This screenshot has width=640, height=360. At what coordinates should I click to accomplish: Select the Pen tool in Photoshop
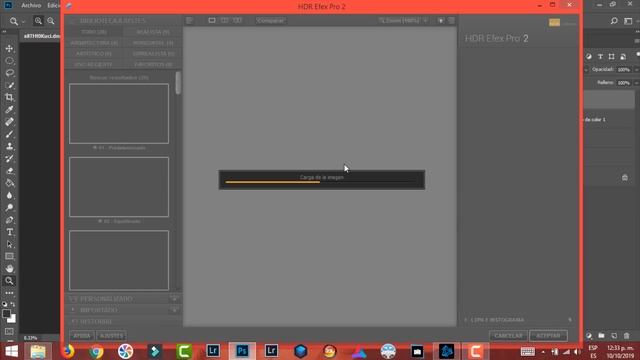[9, 220]
